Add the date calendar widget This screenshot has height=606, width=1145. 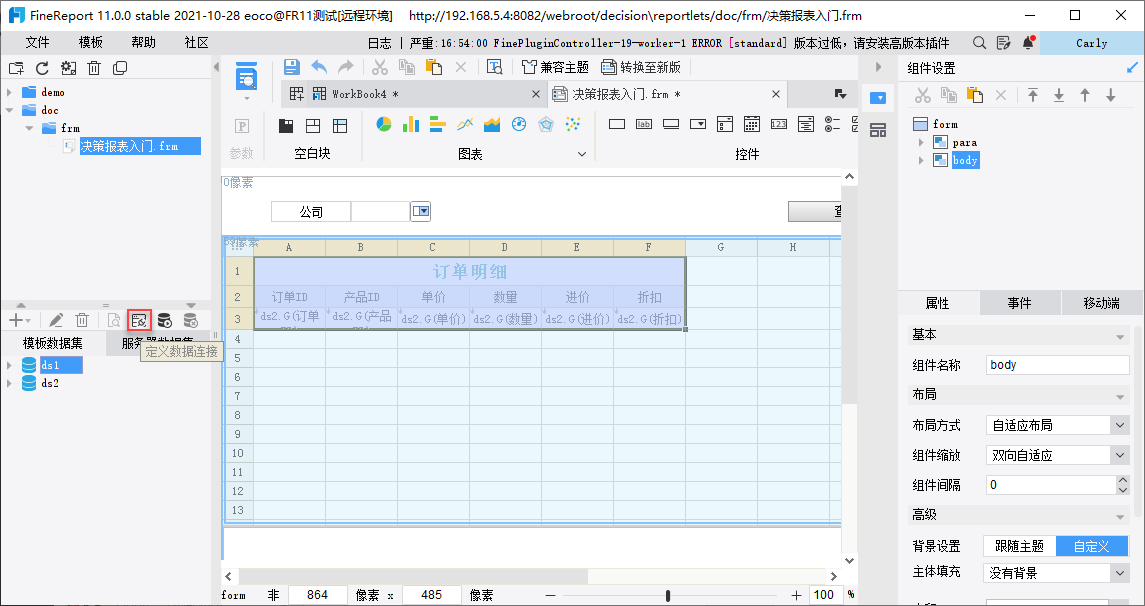point(751,124)
